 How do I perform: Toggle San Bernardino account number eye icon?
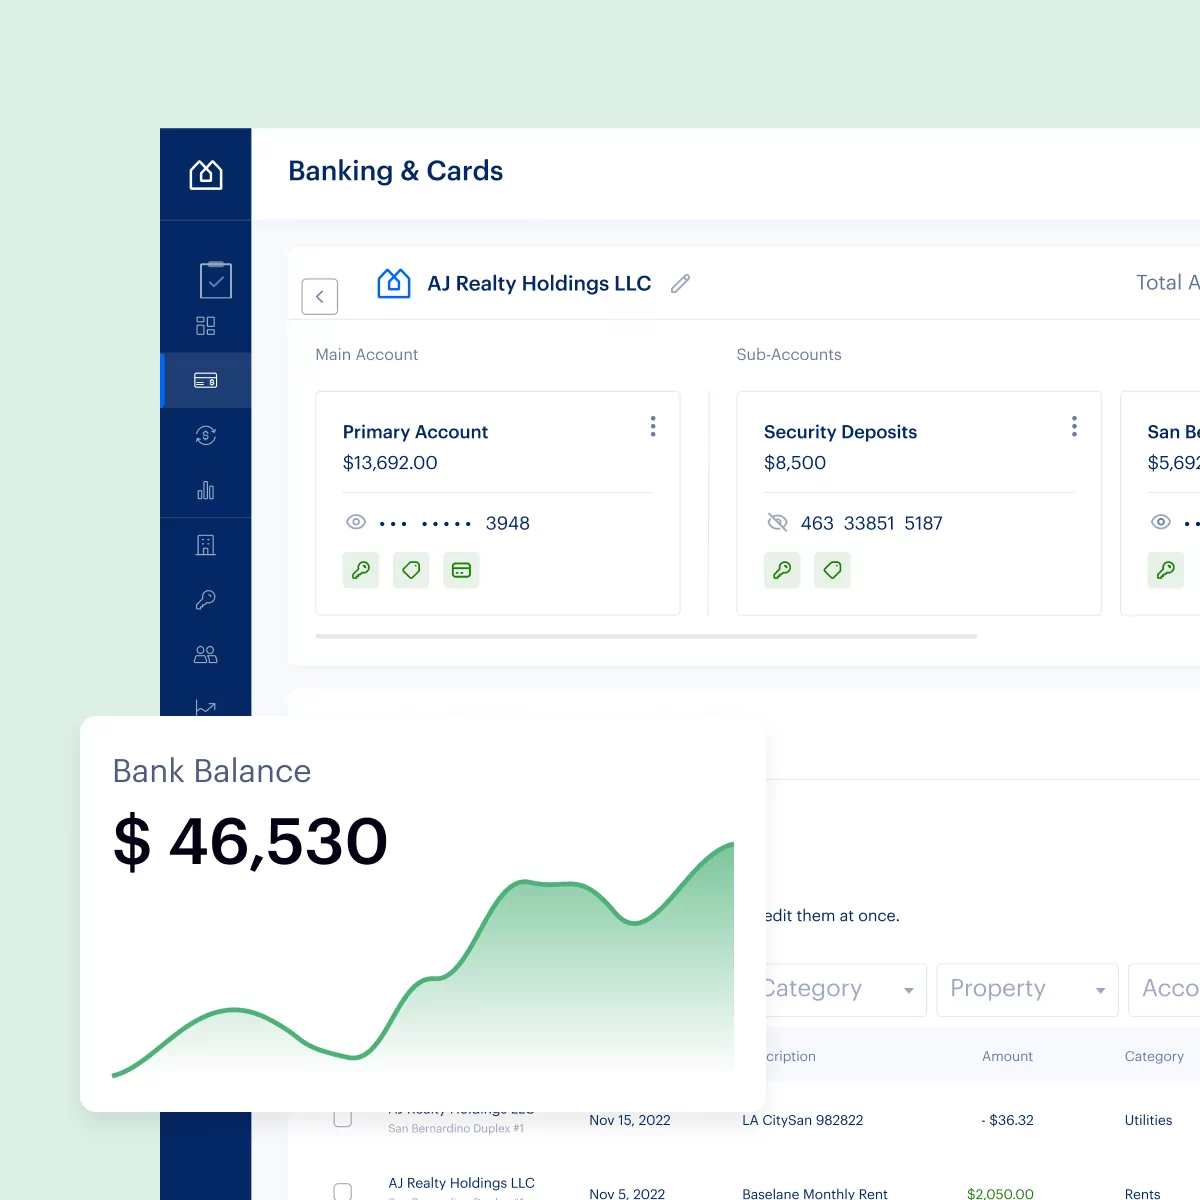coord(1161,522)
